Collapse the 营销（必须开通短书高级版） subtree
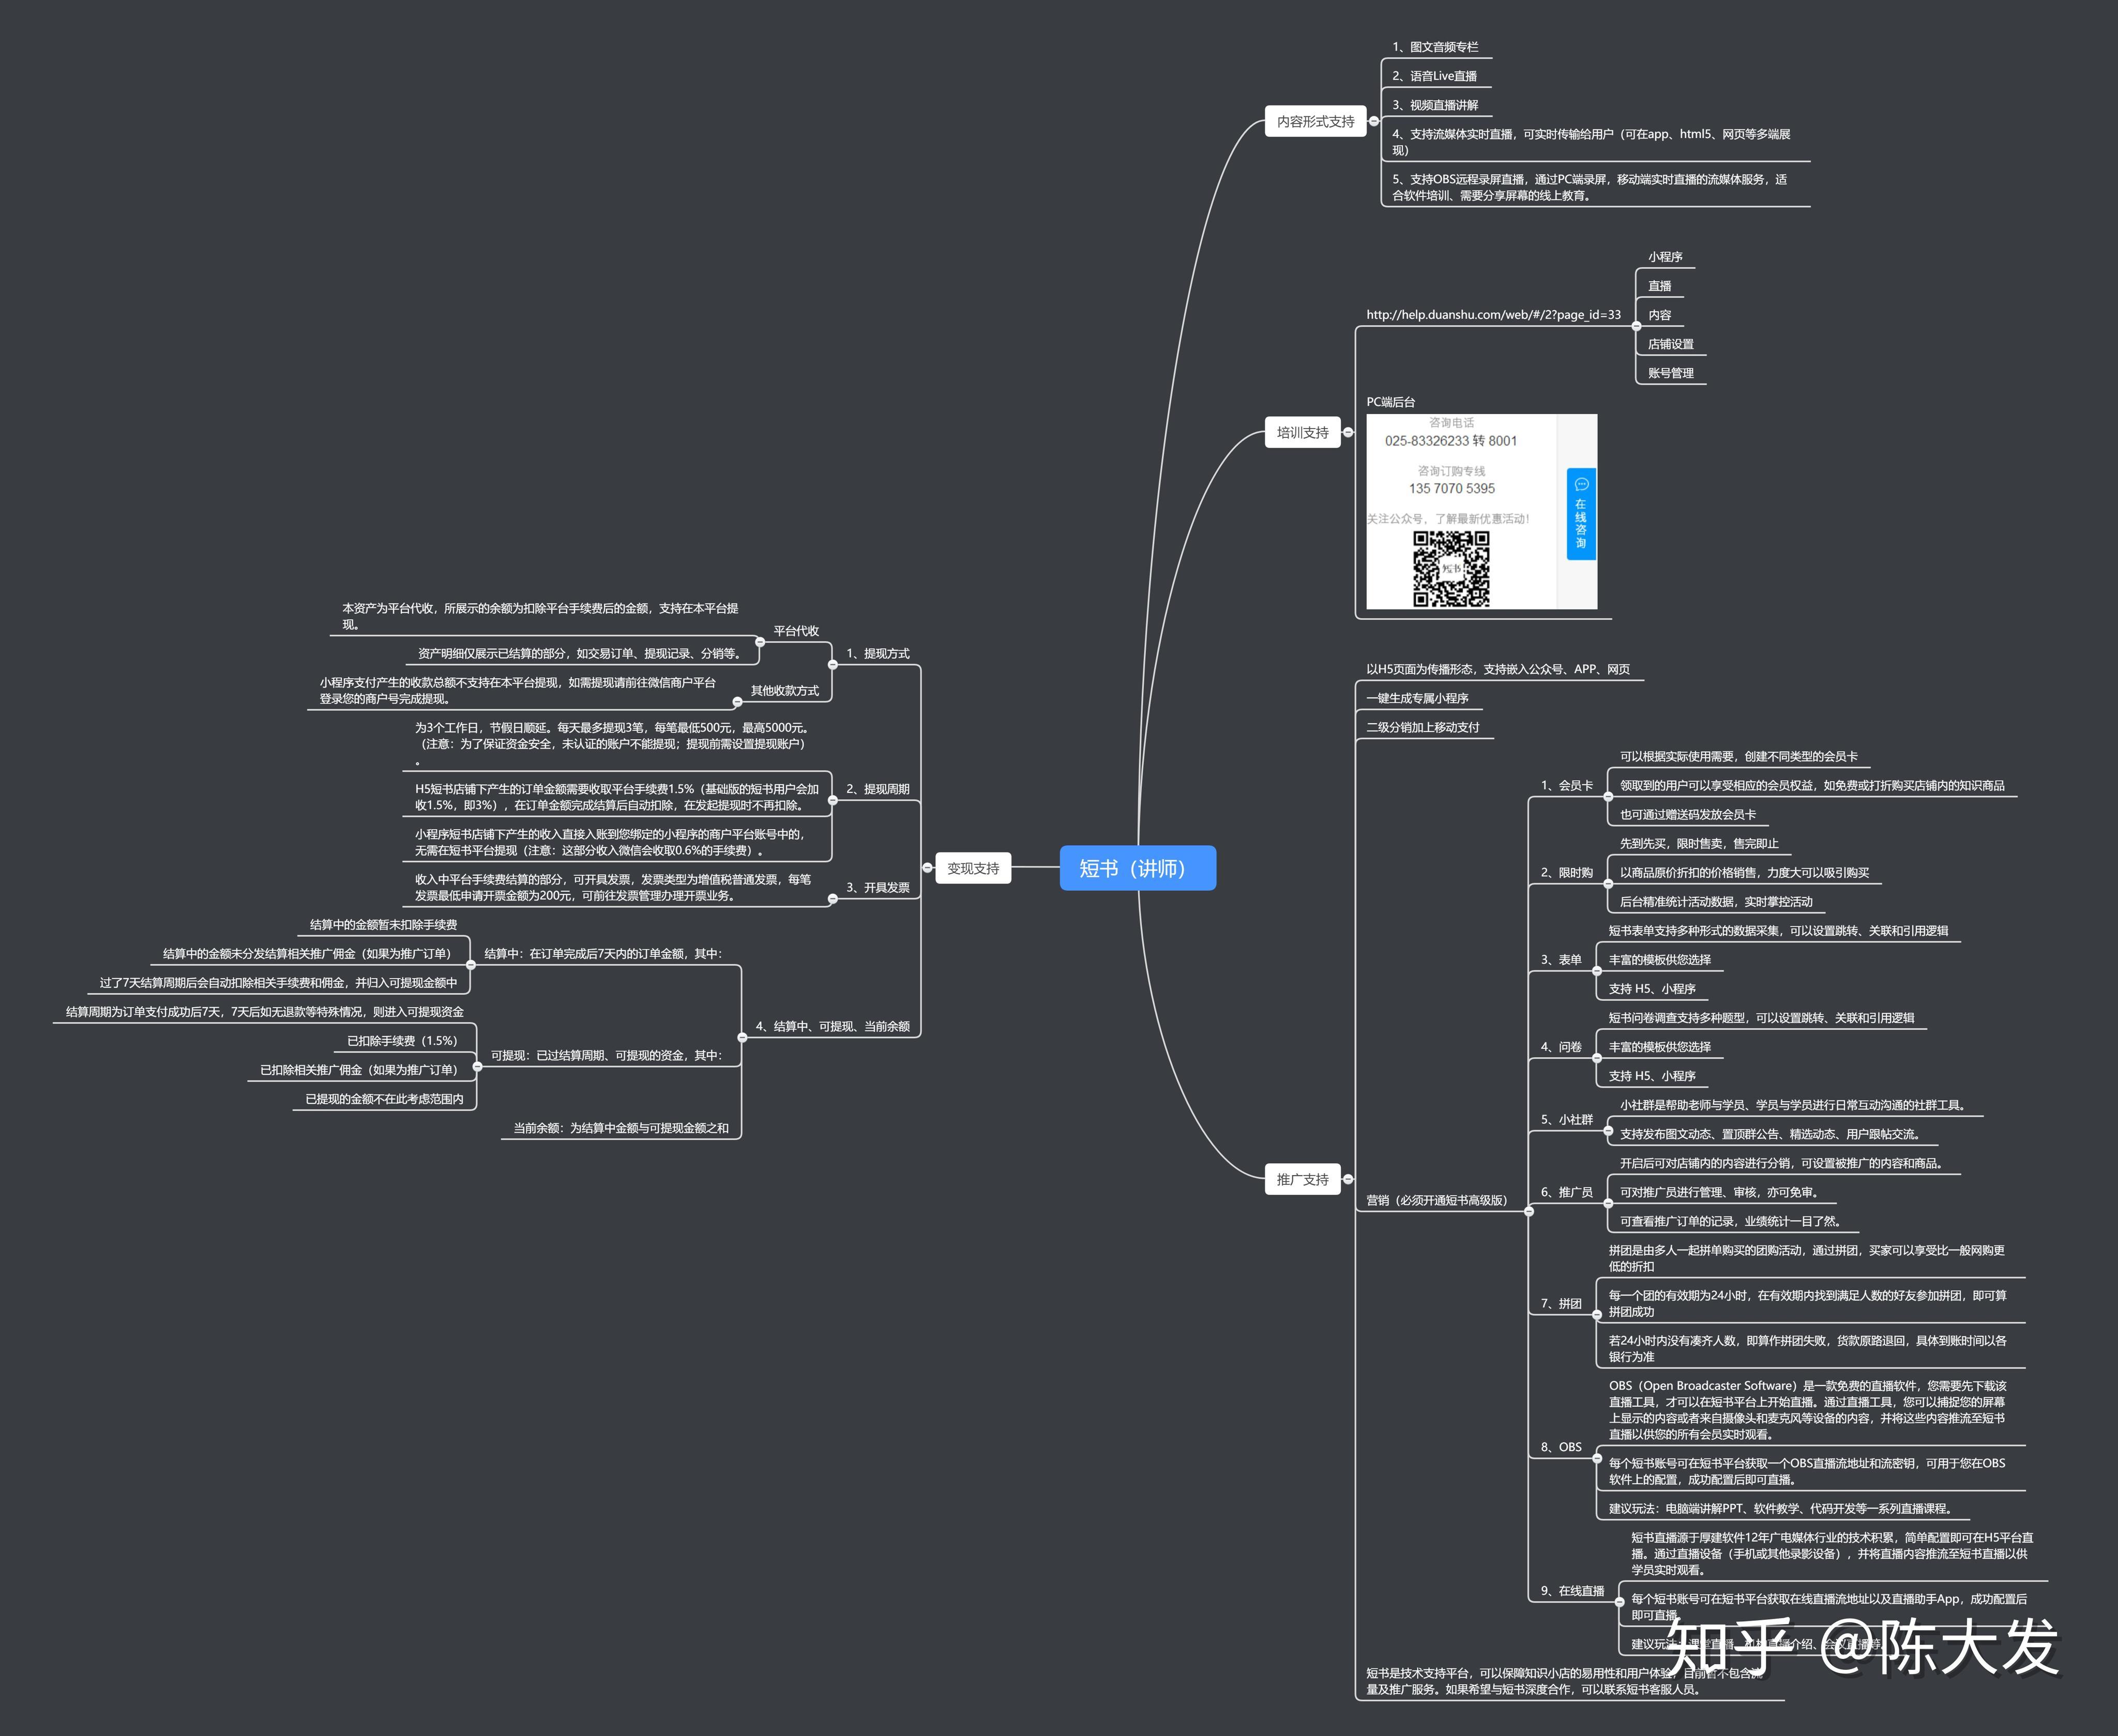The image size is (2118, 1736). coord(1528,1211)
